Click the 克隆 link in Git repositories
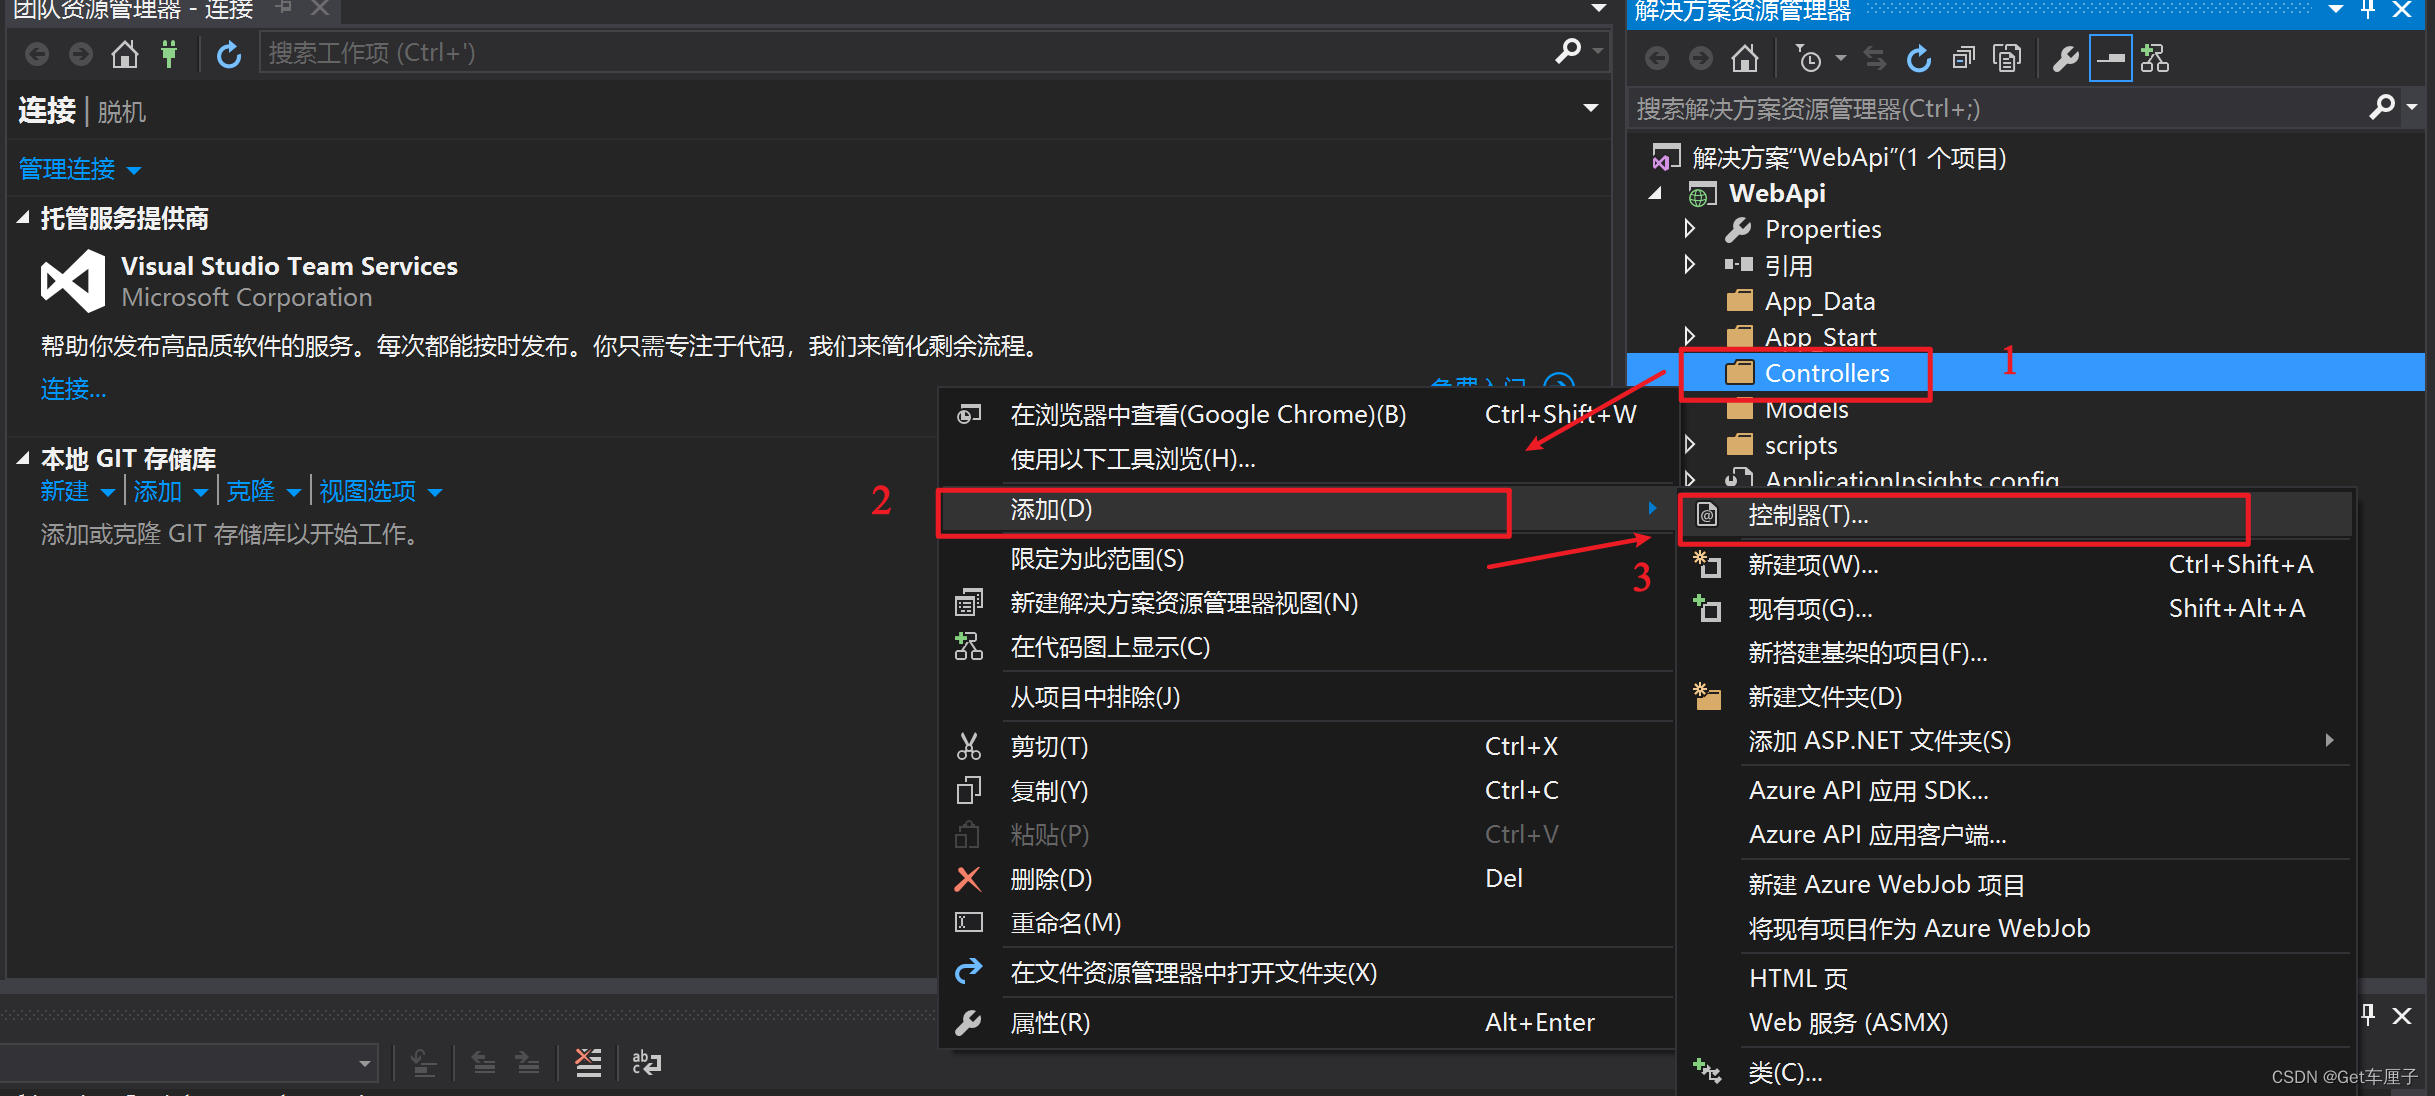 pos(250,491)
